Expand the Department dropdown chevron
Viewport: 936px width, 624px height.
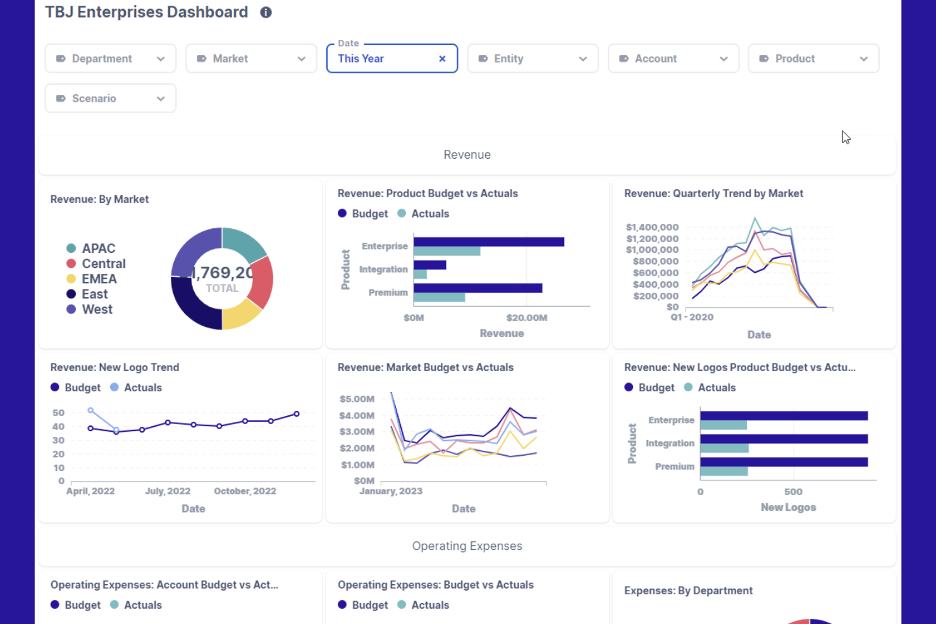tap(161, 59)
